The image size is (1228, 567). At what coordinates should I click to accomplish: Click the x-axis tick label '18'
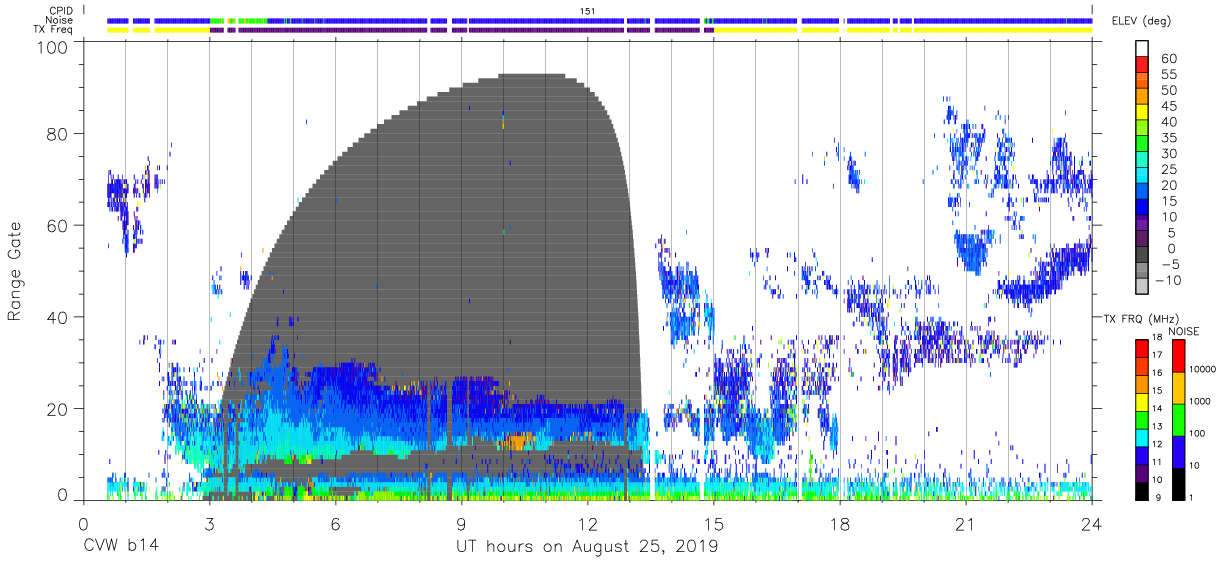pos(840,523)
